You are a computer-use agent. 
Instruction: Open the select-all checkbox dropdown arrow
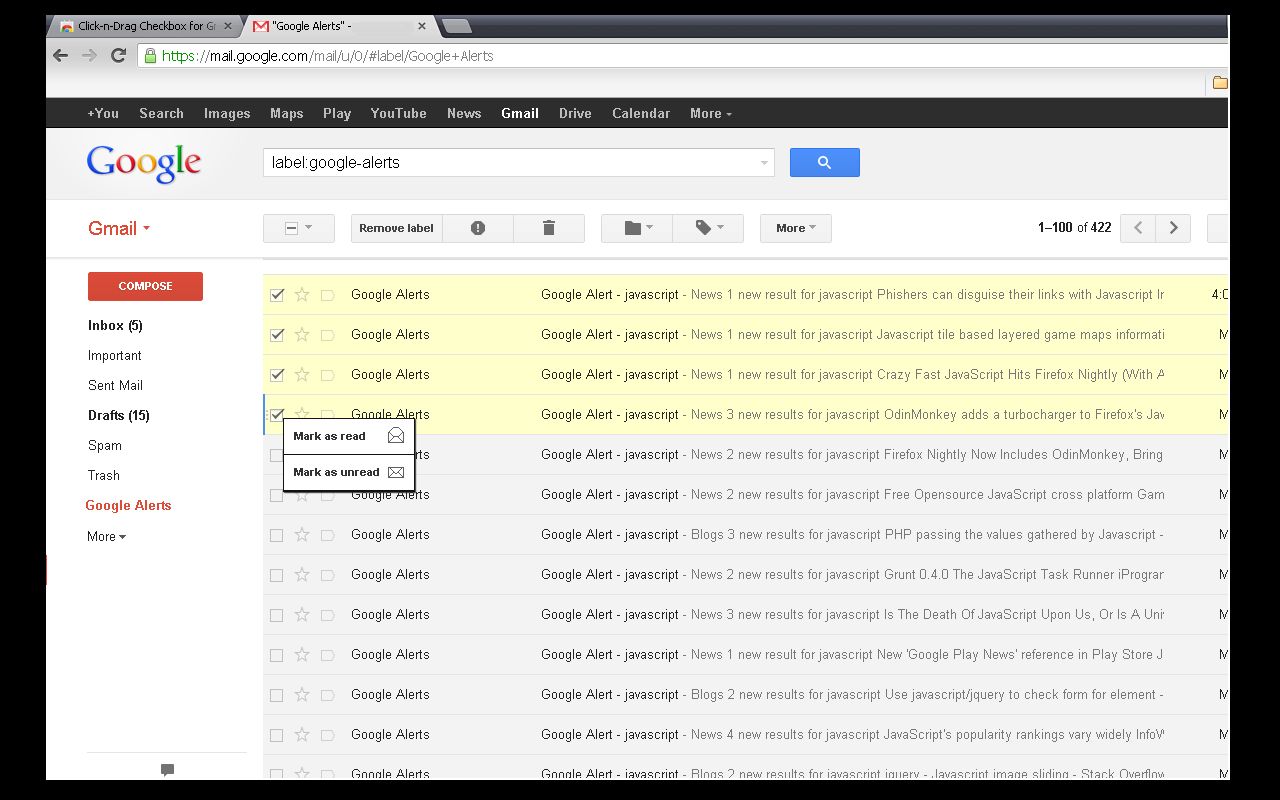point(309,228)
